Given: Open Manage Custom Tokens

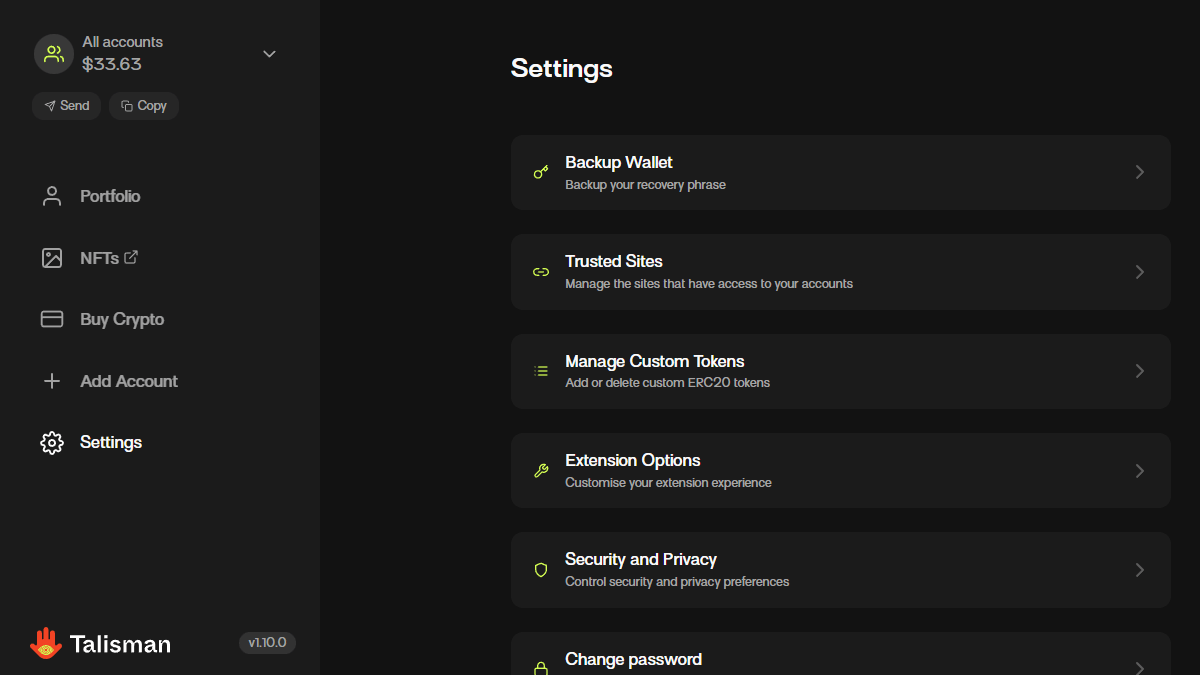Looking at the screenshot, I should click(x=841, y=371).
